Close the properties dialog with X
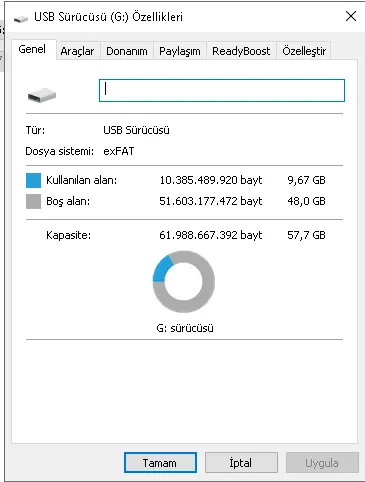This screenshot has height=482, width=365. tap(351, 16)
